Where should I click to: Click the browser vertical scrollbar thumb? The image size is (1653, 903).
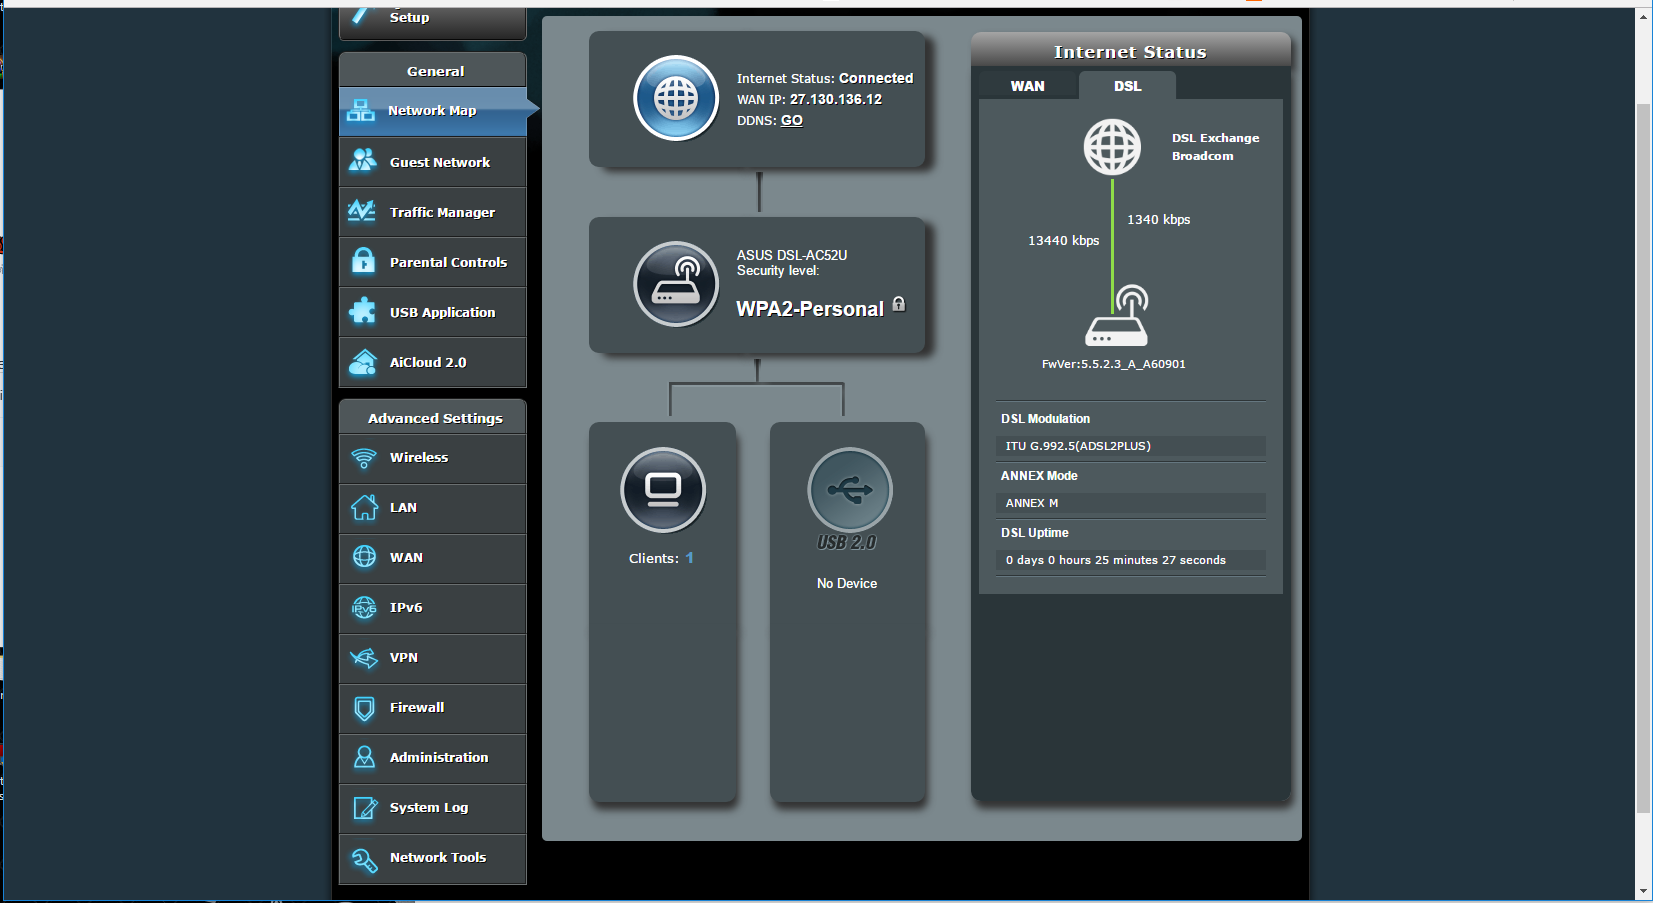1644,458
